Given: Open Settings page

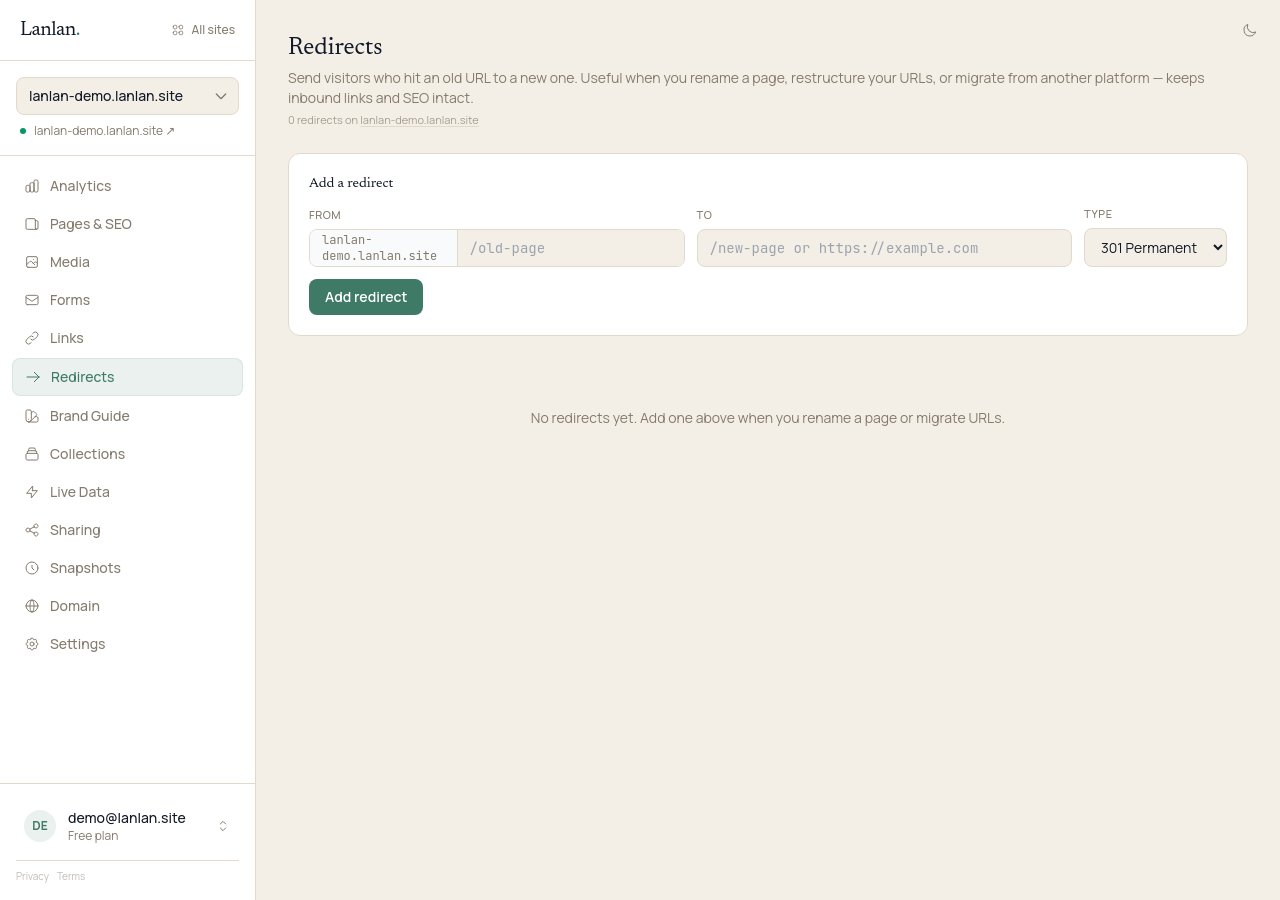Looking at the screenshot, I should [127, 644].
